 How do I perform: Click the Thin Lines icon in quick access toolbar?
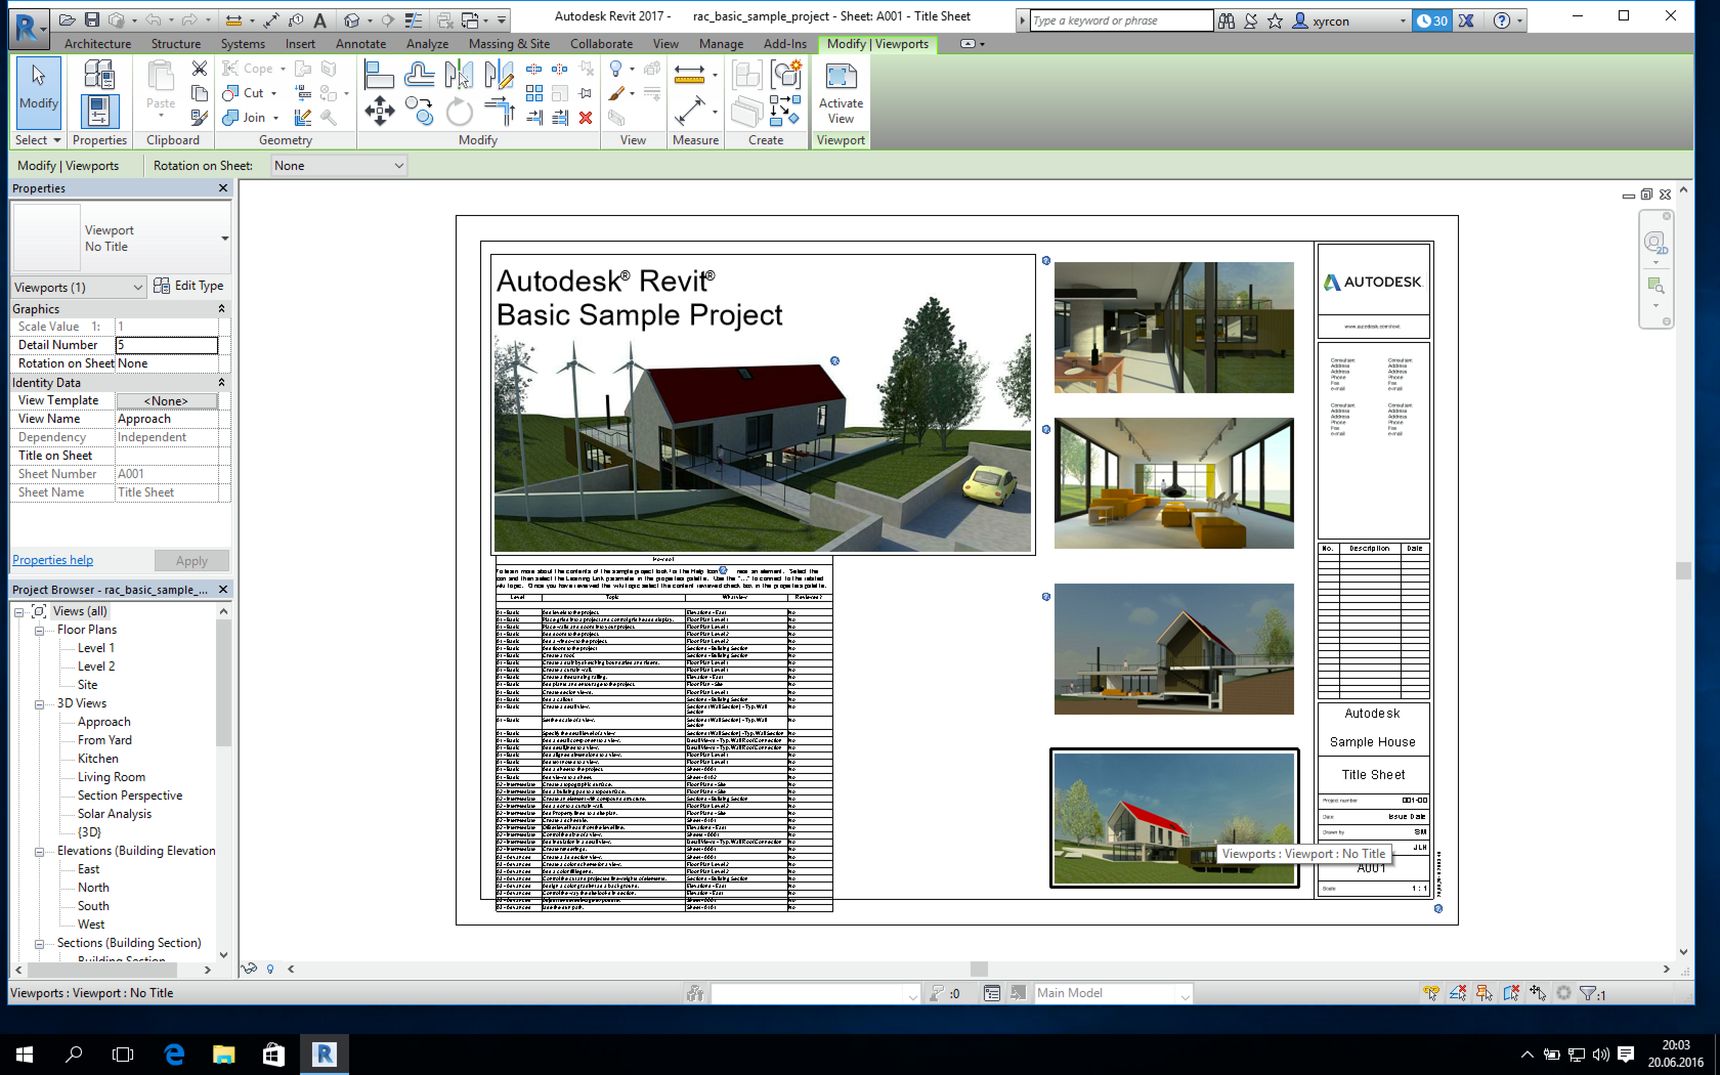click(412, 20)
